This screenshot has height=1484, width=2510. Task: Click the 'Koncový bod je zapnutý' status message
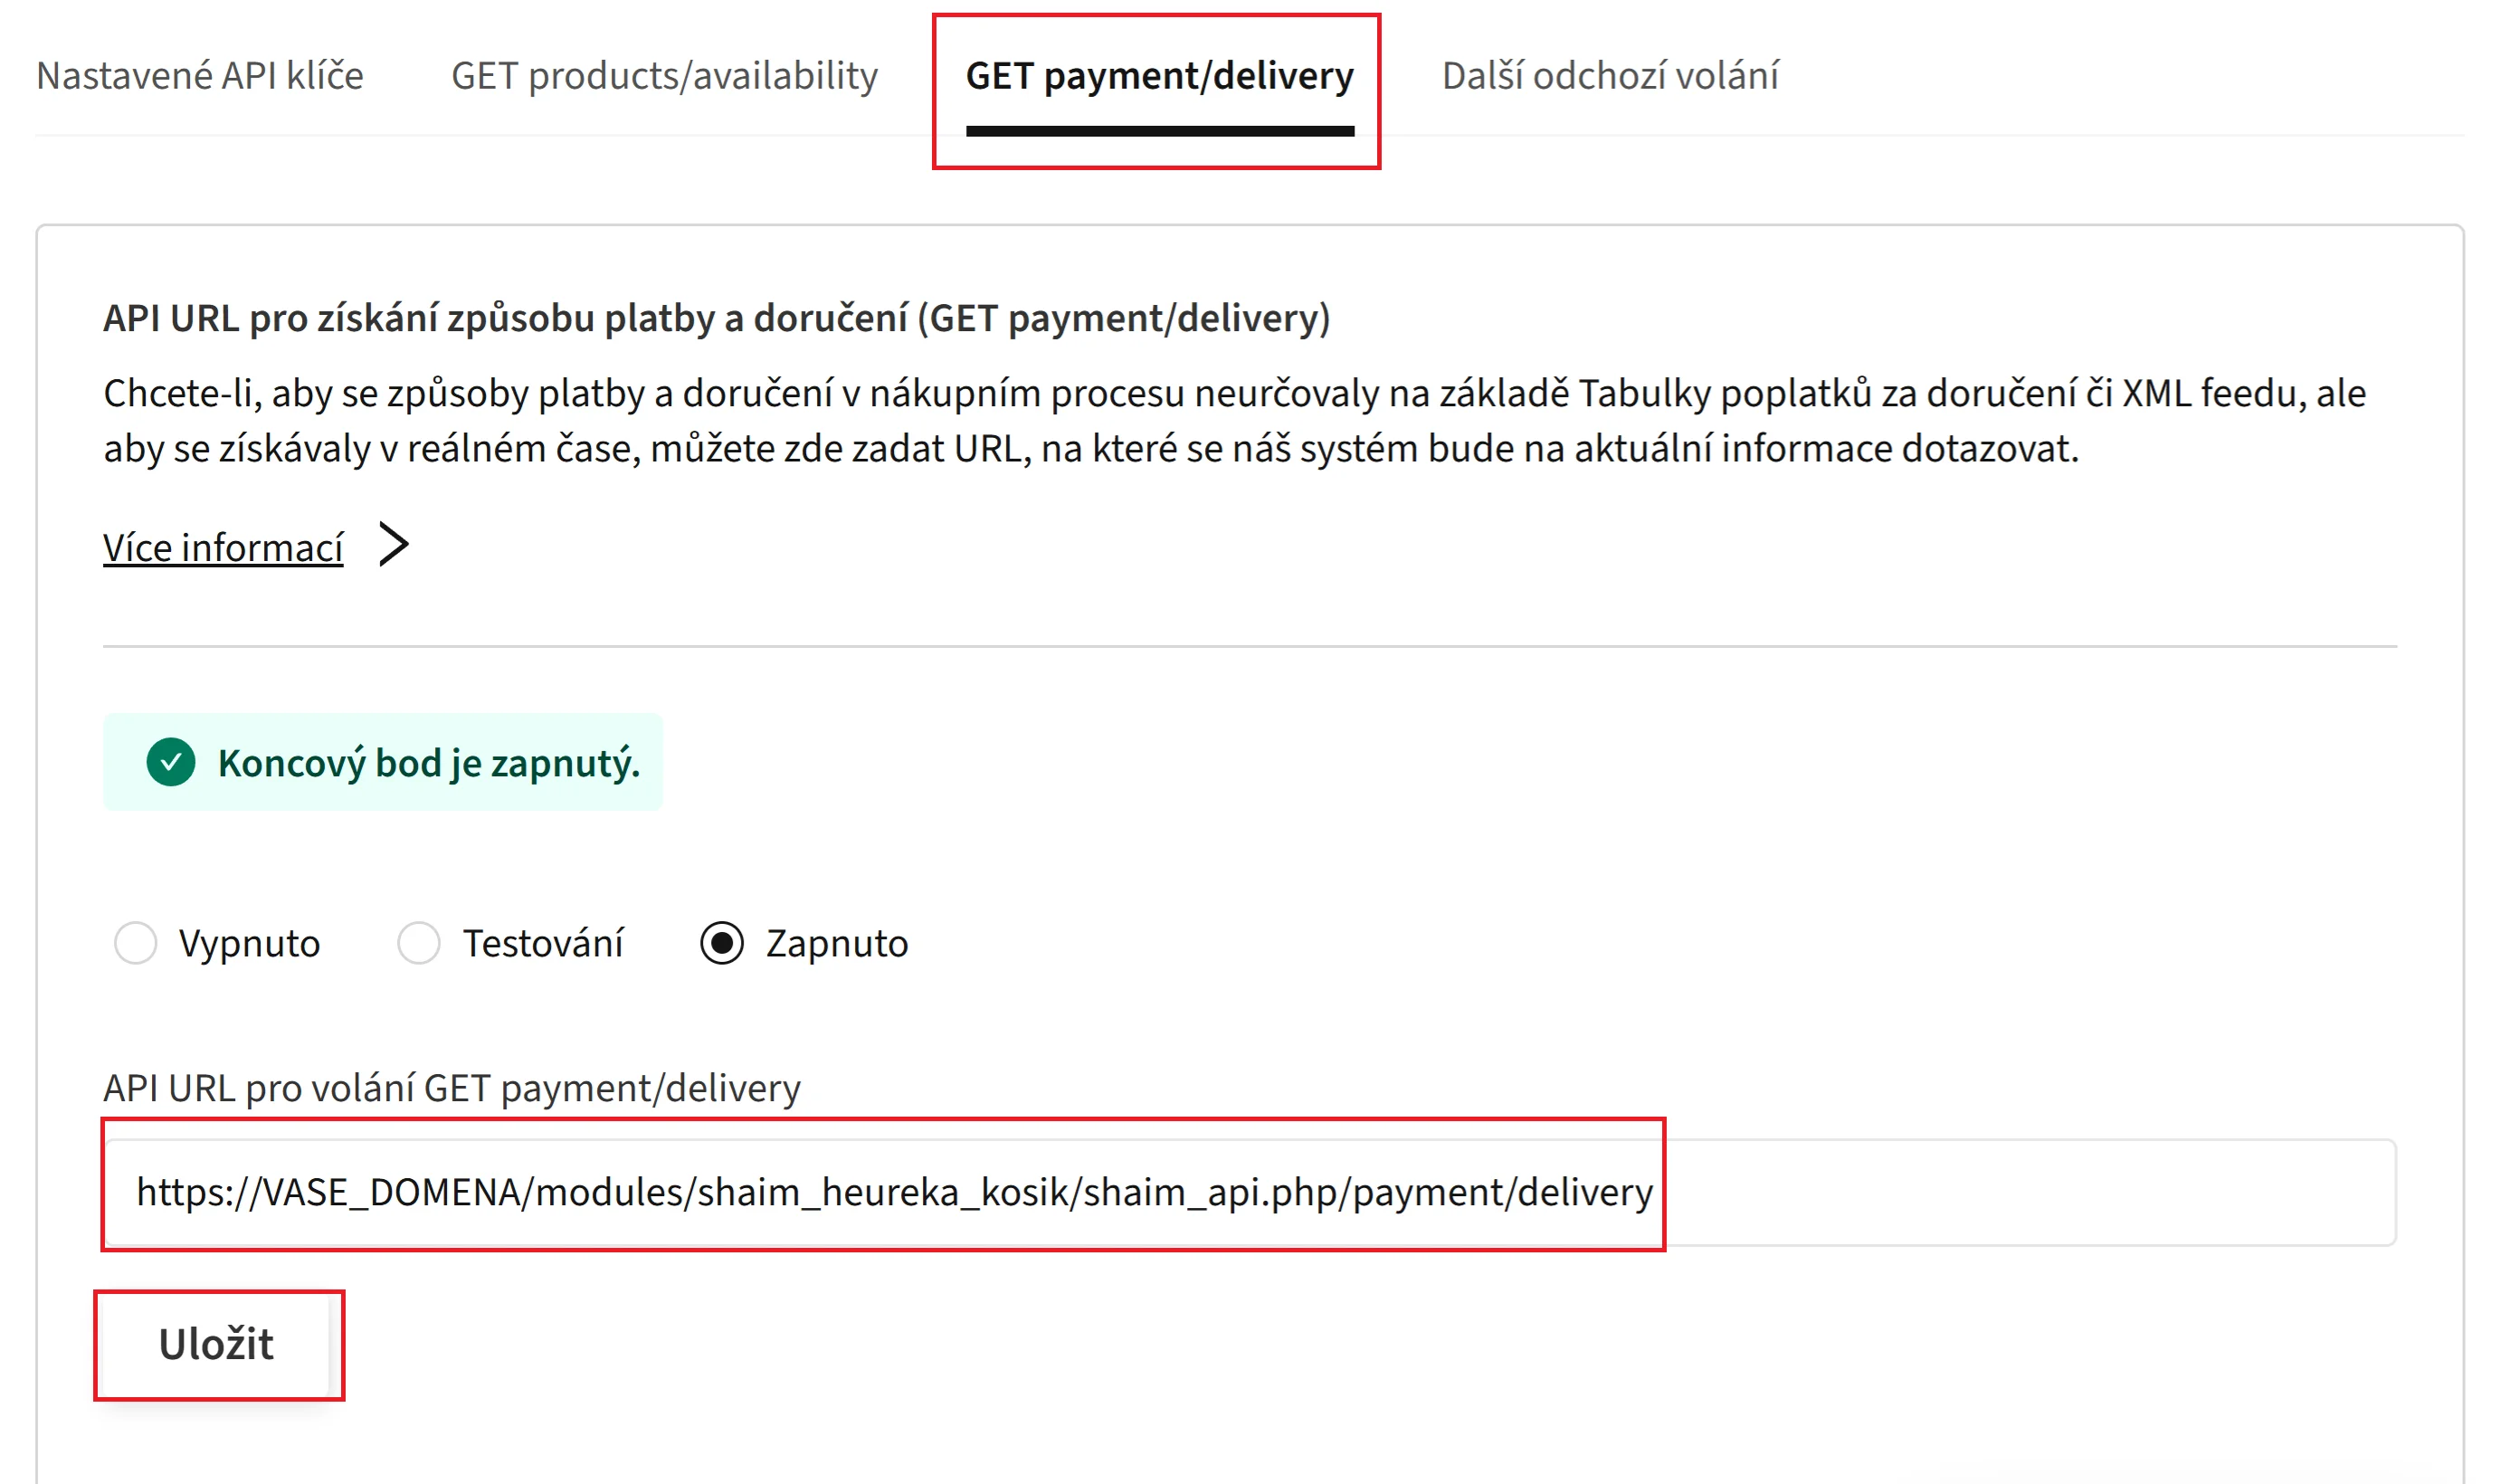click(429, 763)
